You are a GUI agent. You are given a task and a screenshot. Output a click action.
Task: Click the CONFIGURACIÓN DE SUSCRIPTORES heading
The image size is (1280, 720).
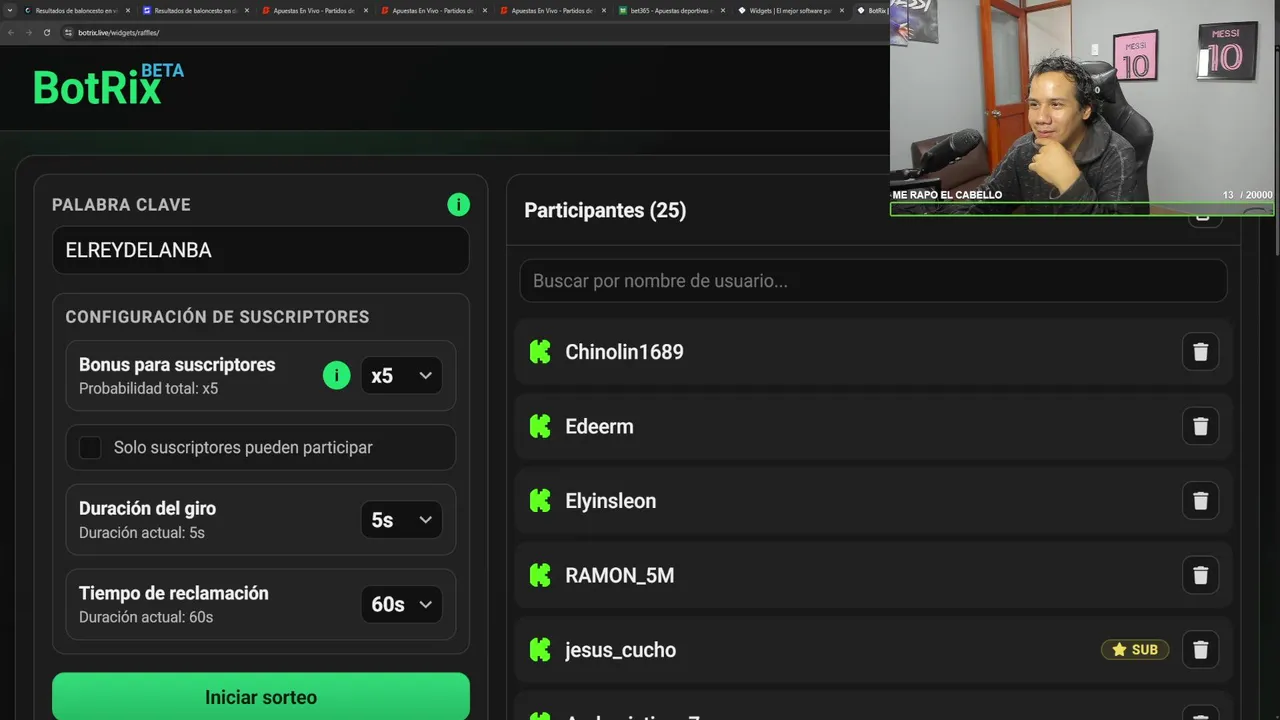[217, 317]
